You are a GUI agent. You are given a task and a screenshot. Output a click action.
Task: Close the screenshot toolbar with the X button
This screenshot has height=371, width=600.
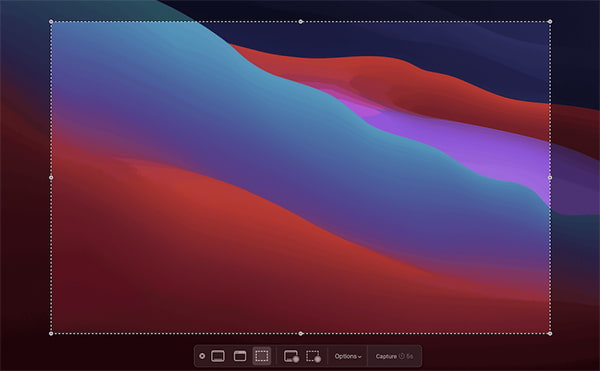click(202, 356)
